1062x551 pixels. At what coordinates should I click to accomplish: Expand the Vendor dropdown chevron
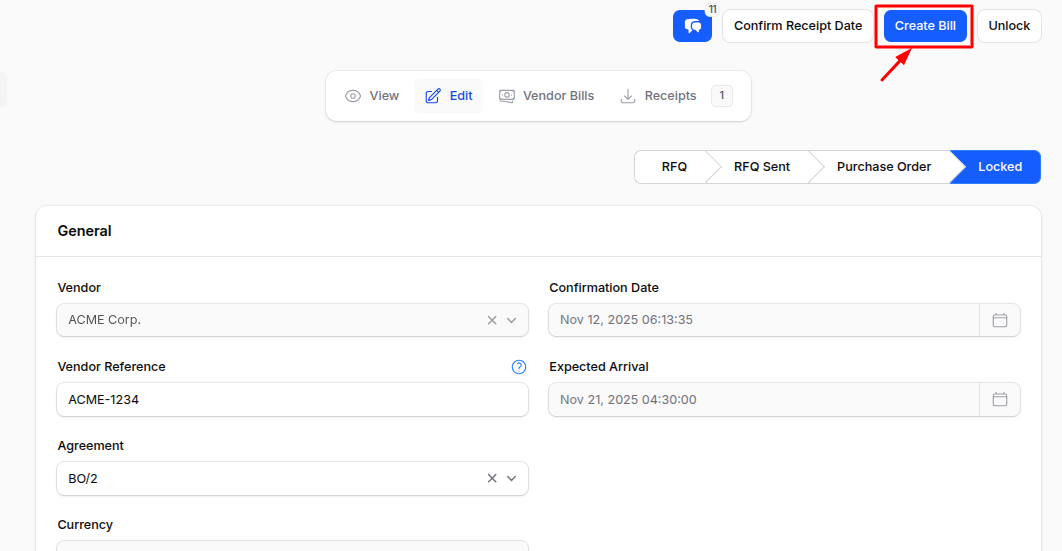pos(511,320)
